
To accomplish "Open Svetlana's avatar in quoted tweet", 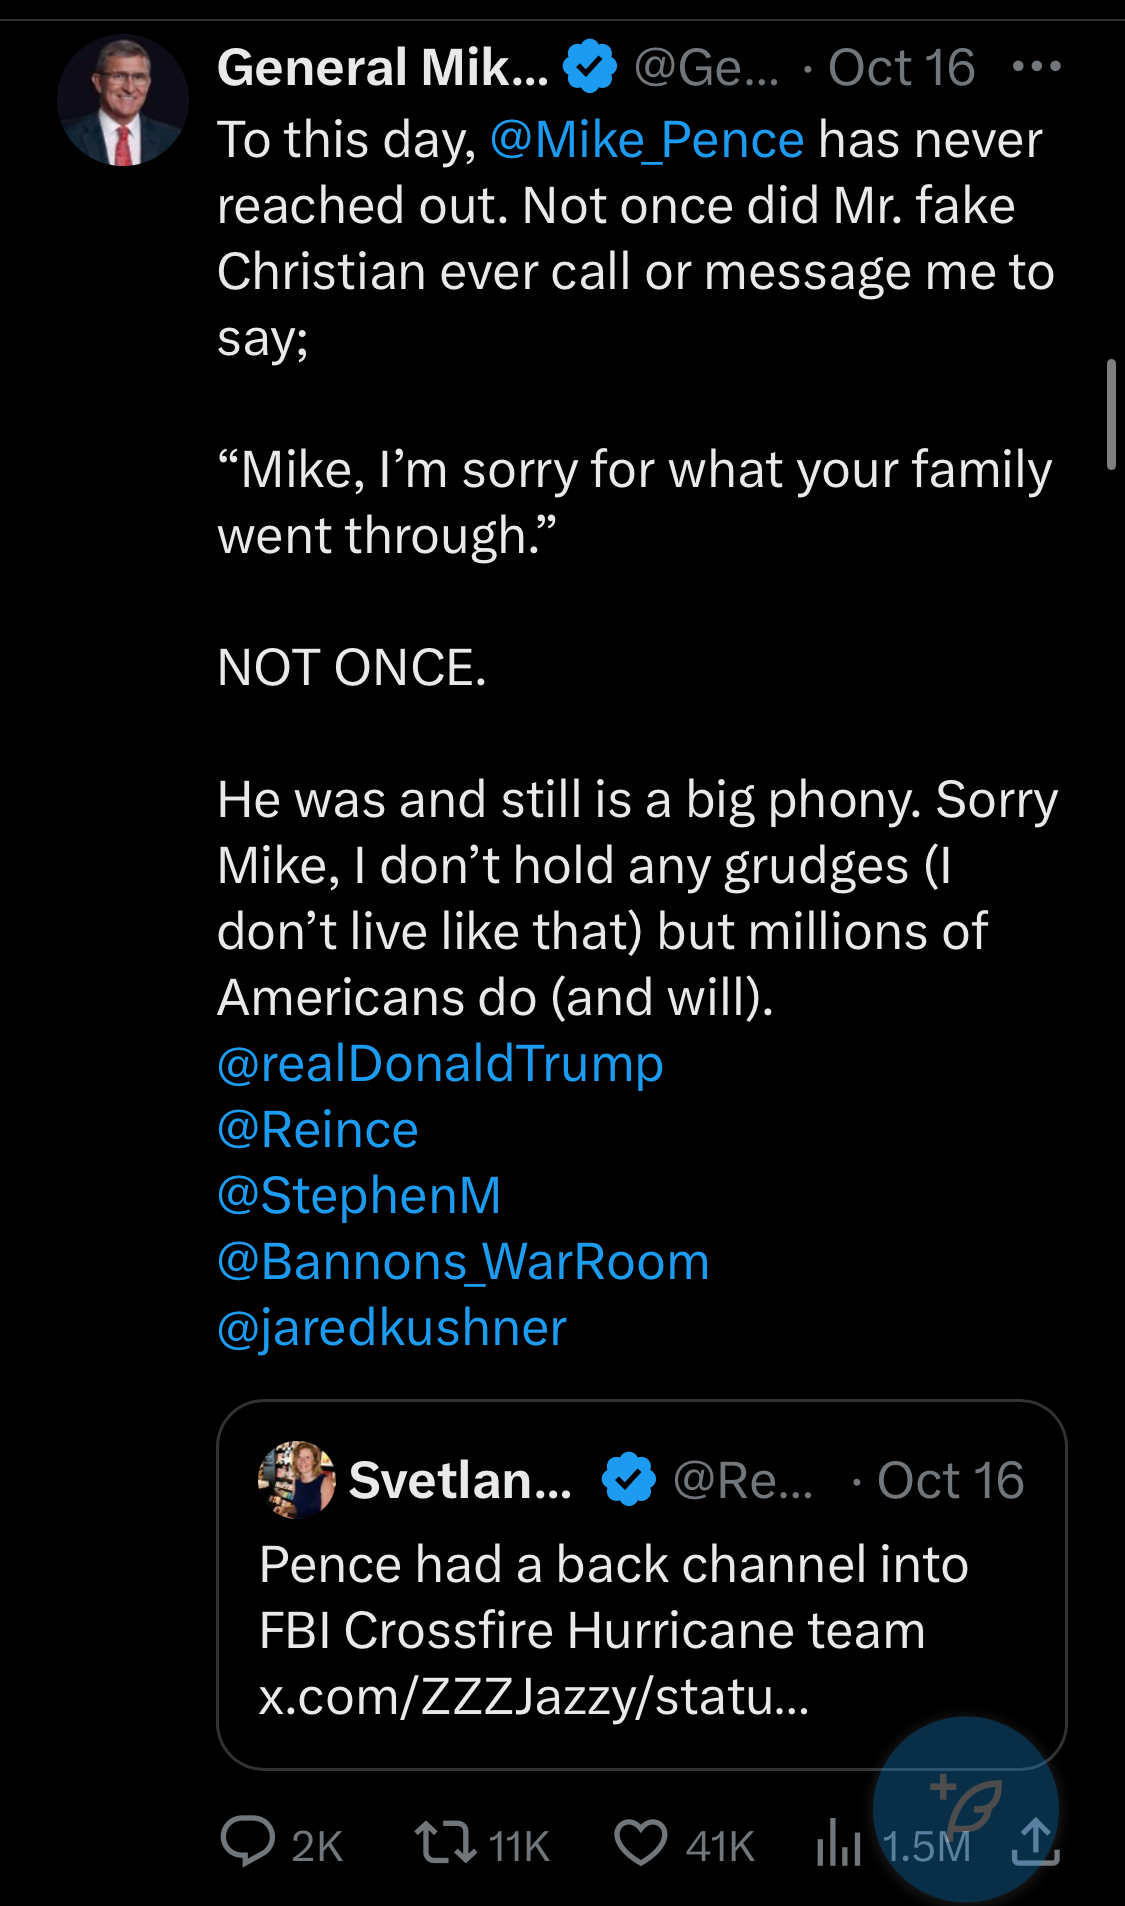I will click(296, 1480).
